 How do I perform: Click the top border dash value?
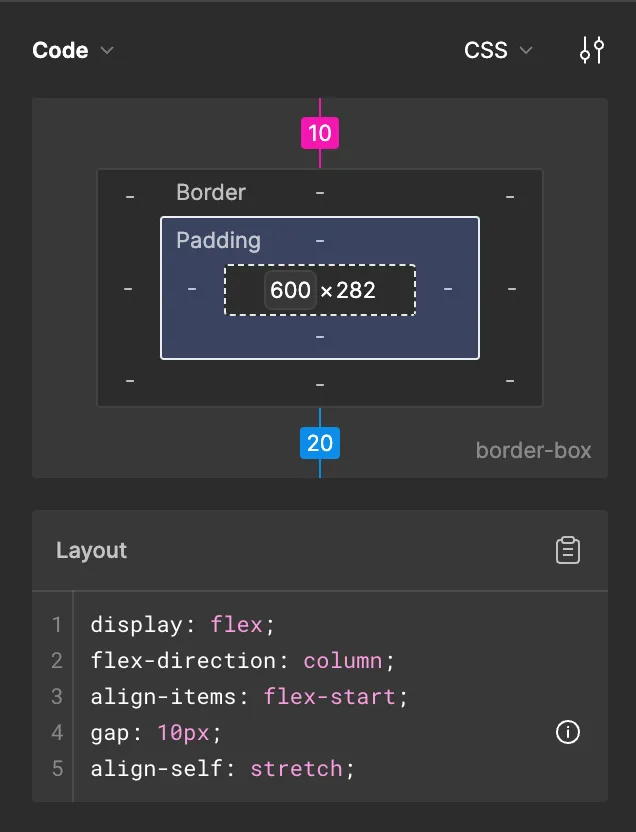320,192
